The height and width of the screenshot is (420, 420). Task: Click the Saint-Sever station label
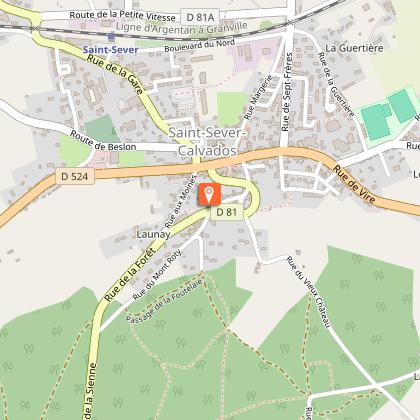pyautogui.click(x=110, y=50)
